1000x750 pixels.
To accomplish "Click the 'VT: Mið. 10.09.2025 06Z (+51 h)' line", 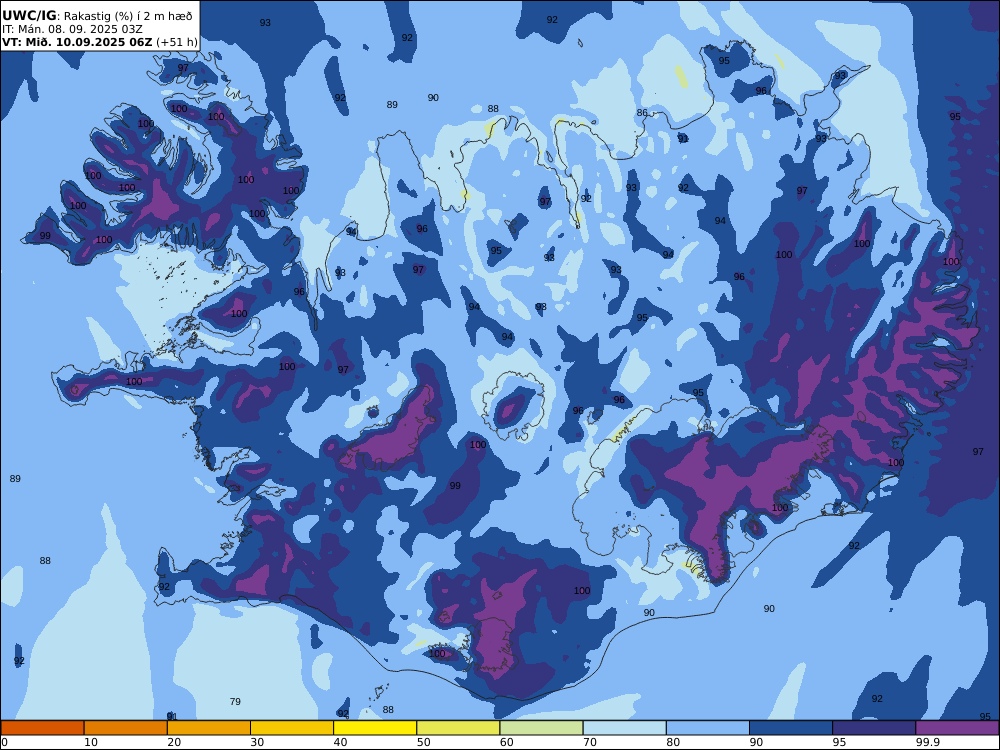I will [x=99, y=42].
